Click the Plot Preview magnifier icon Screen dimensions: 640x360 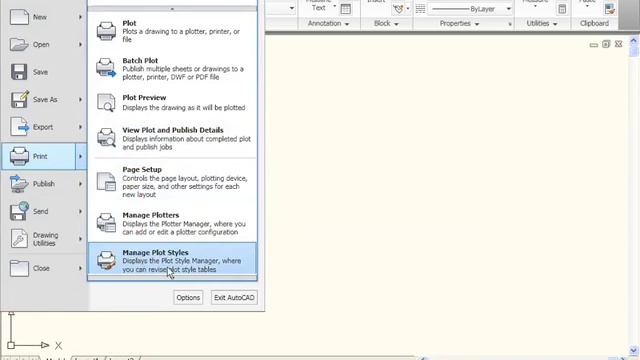pyautogui.click(x=106, y=102)
